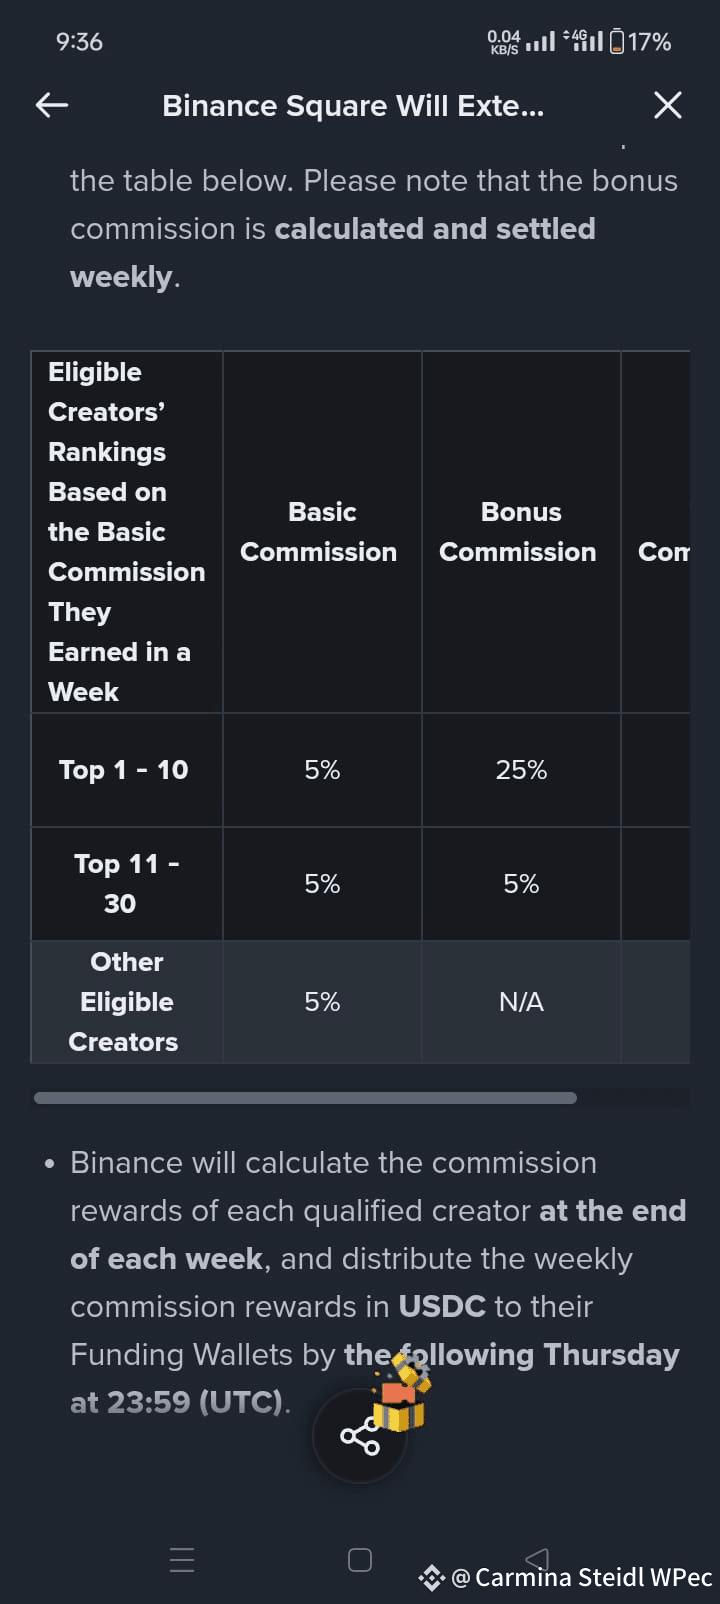Tap the Top 1 - 10 row label
Viewport: 720px width, 1604px height.
click(x=124, y=770)
